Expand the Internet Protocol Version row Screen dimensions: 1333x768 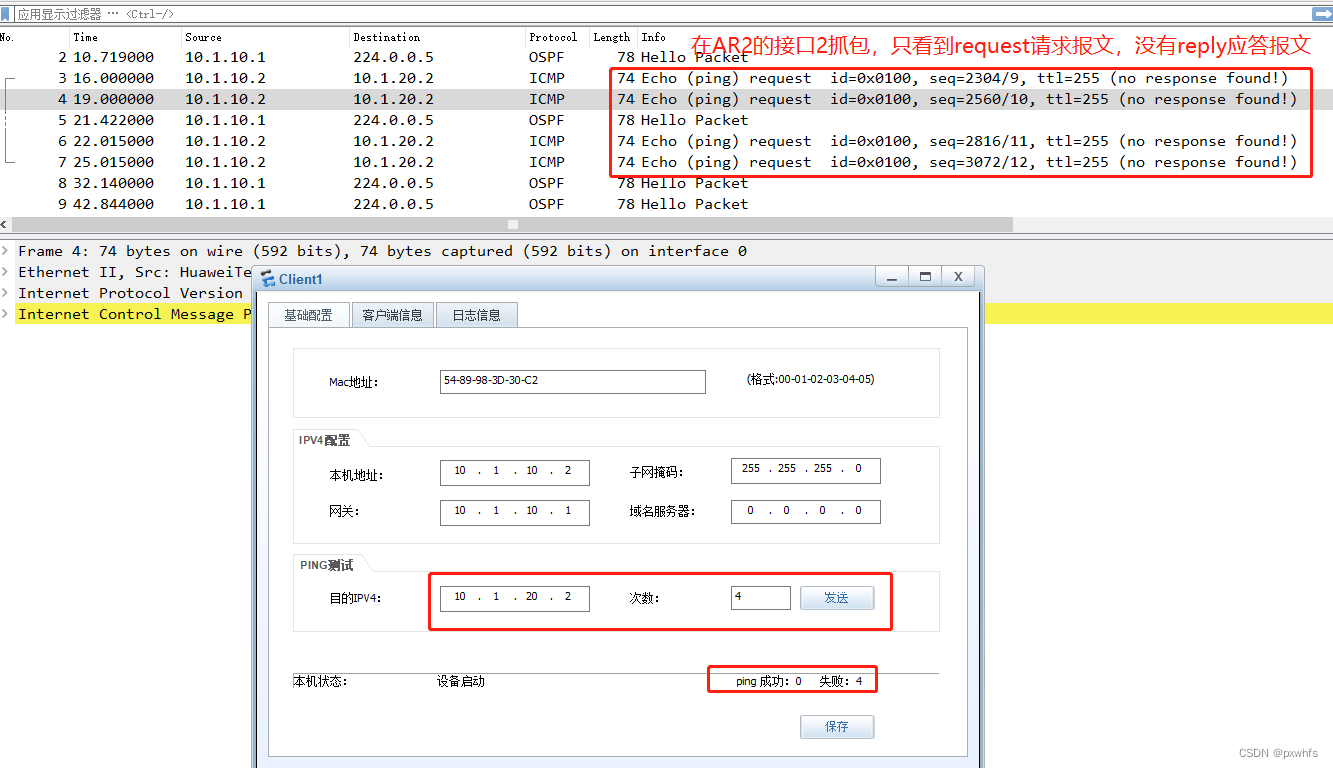pos(7,293)
